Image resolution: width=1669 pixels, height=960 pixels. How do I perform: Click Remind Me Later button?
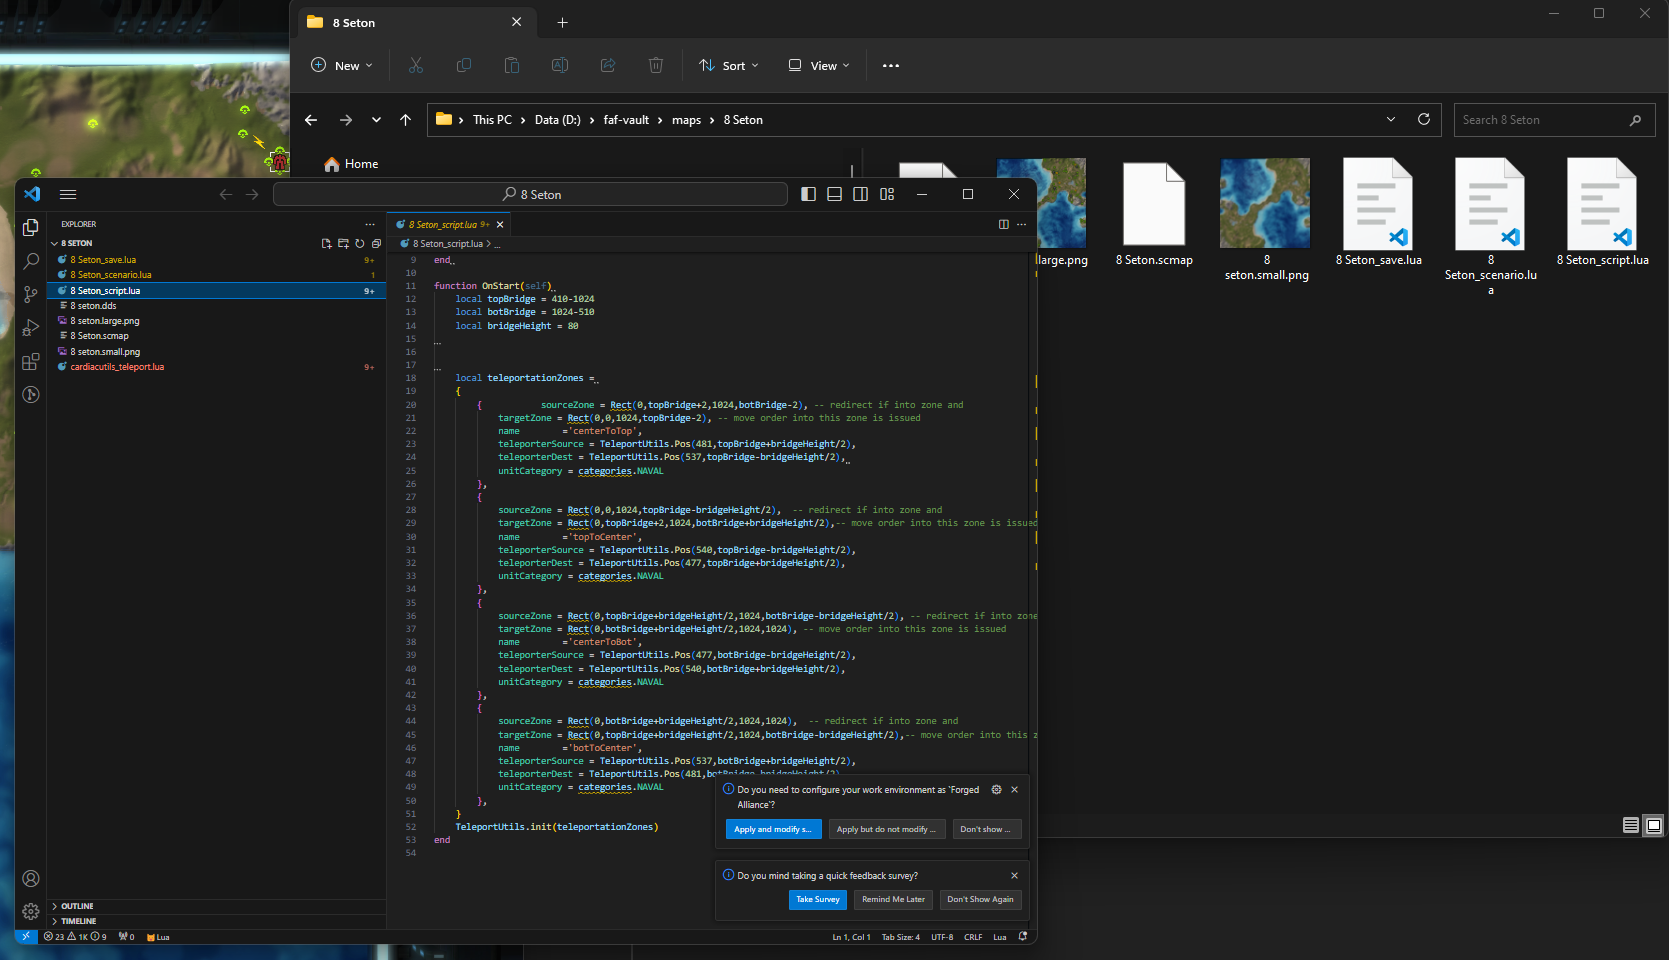click(x=893, y=900)
